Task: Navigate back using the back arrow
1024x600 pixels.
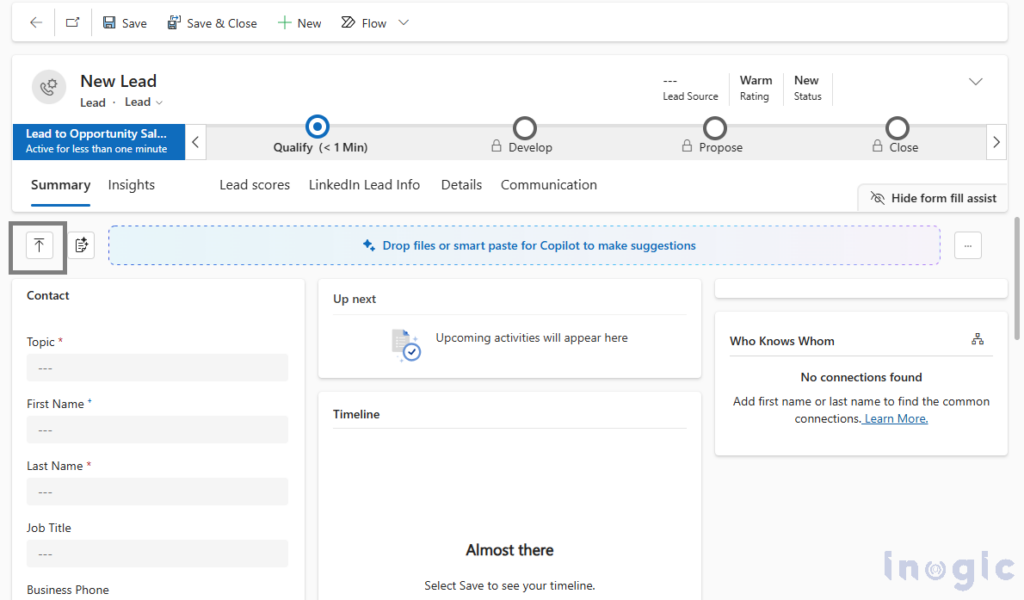Action: (35, 22)
